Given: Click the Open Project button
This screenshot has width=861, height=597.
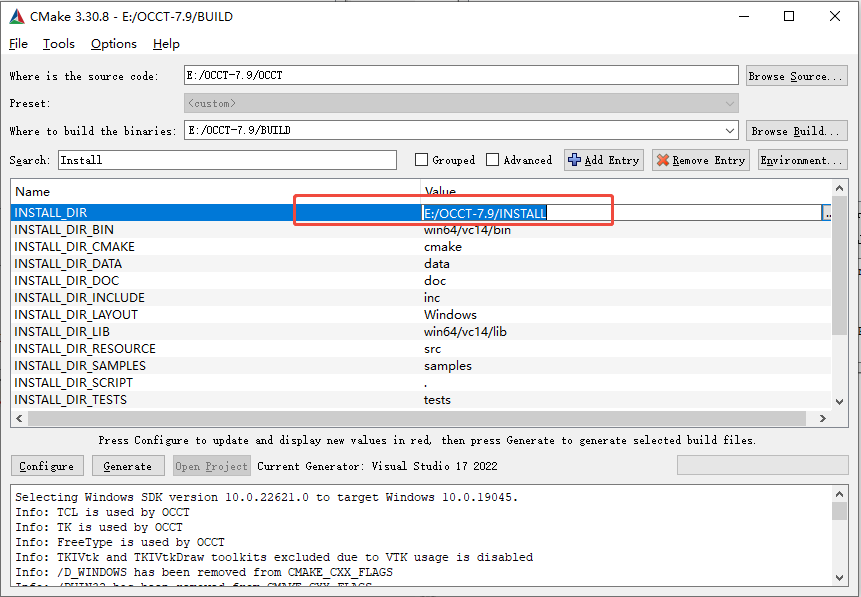Looking at the screenshot, I should click(211, 466).
